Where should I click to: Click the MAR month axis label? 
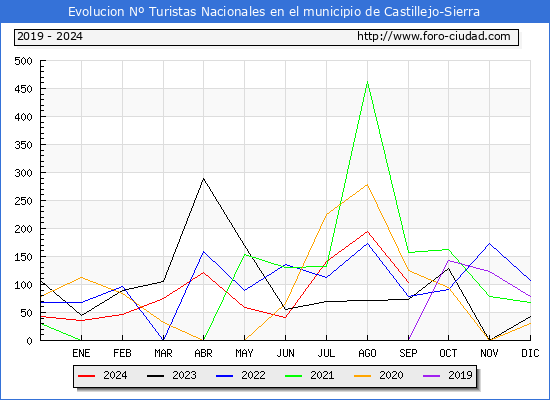tap(163, 353)
